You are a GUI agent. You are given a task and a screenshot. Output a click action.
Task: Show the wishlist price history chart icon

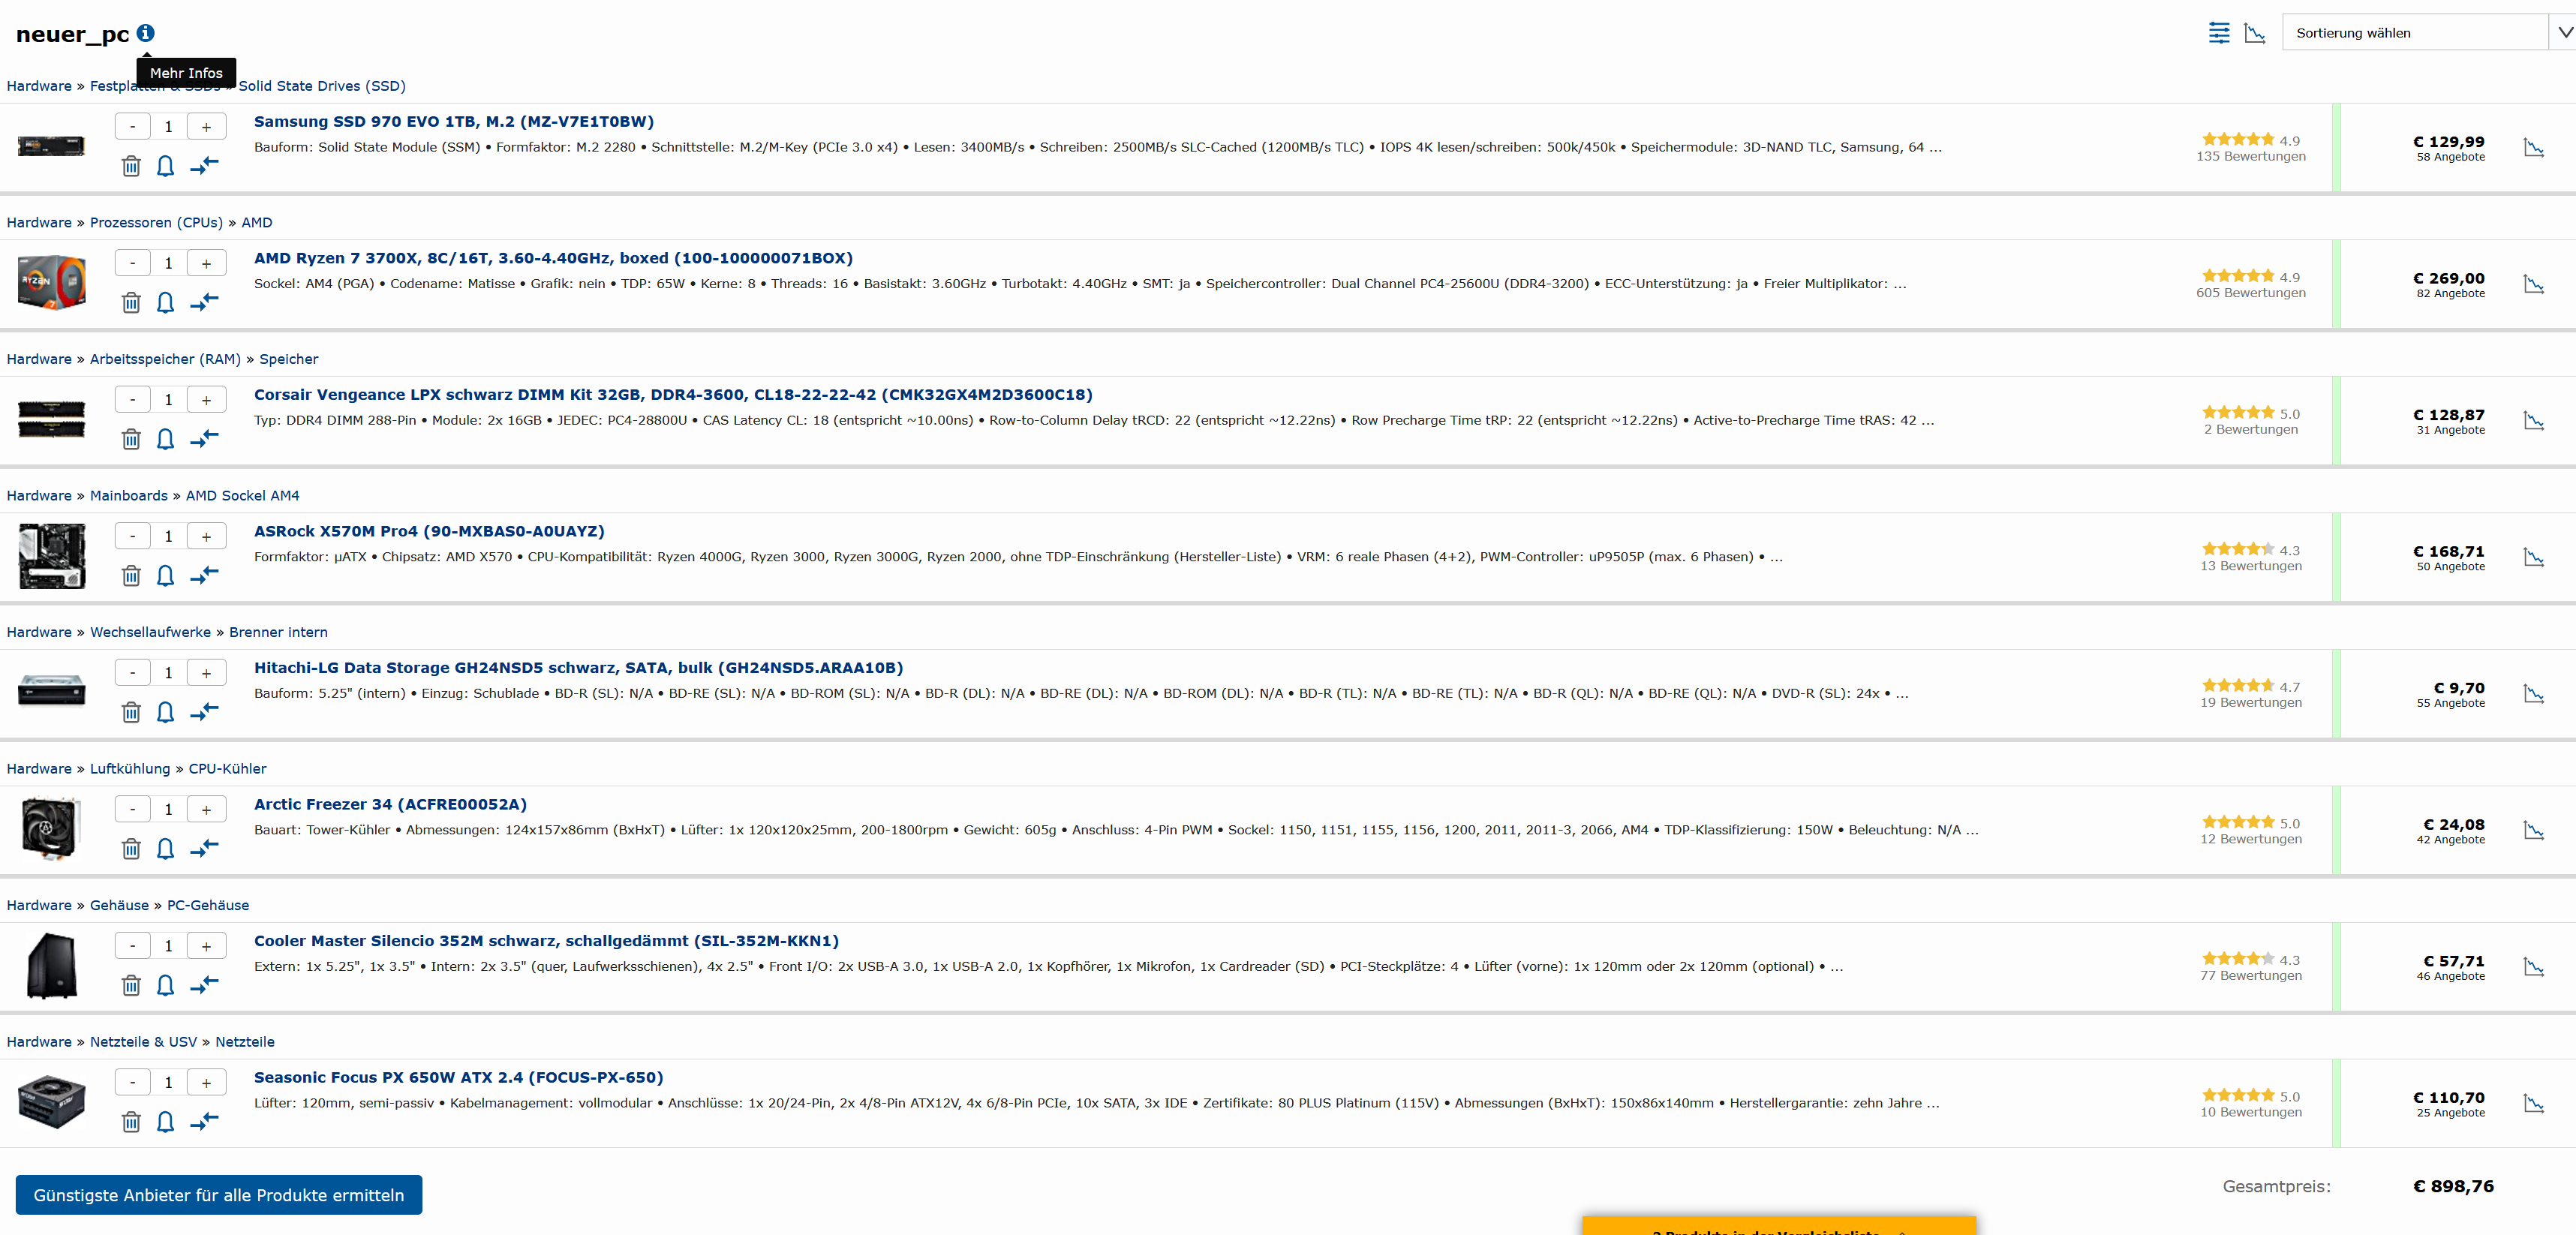[2254, 33]
